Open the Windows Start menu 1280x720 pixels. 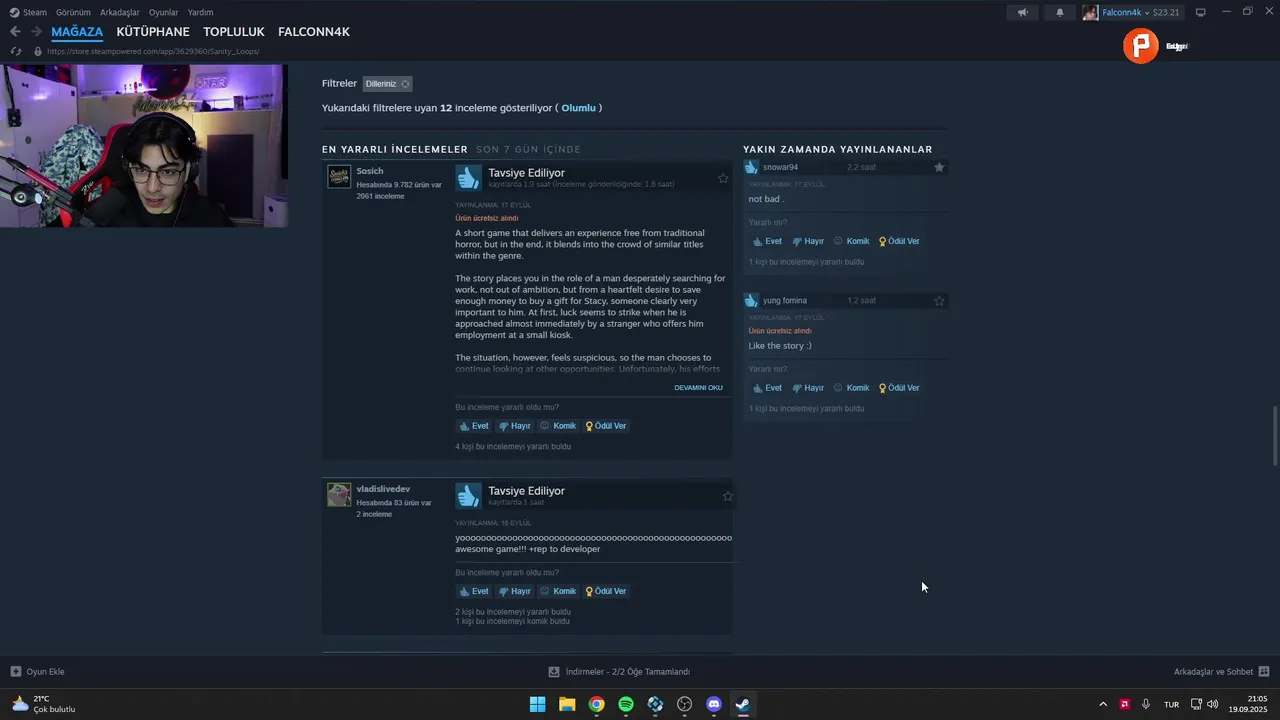537,704
